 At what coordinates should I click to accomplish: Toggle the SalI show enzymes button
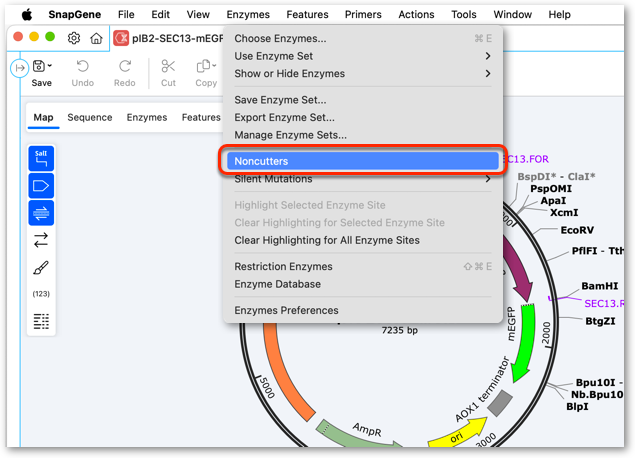click(x=41, y=158)
